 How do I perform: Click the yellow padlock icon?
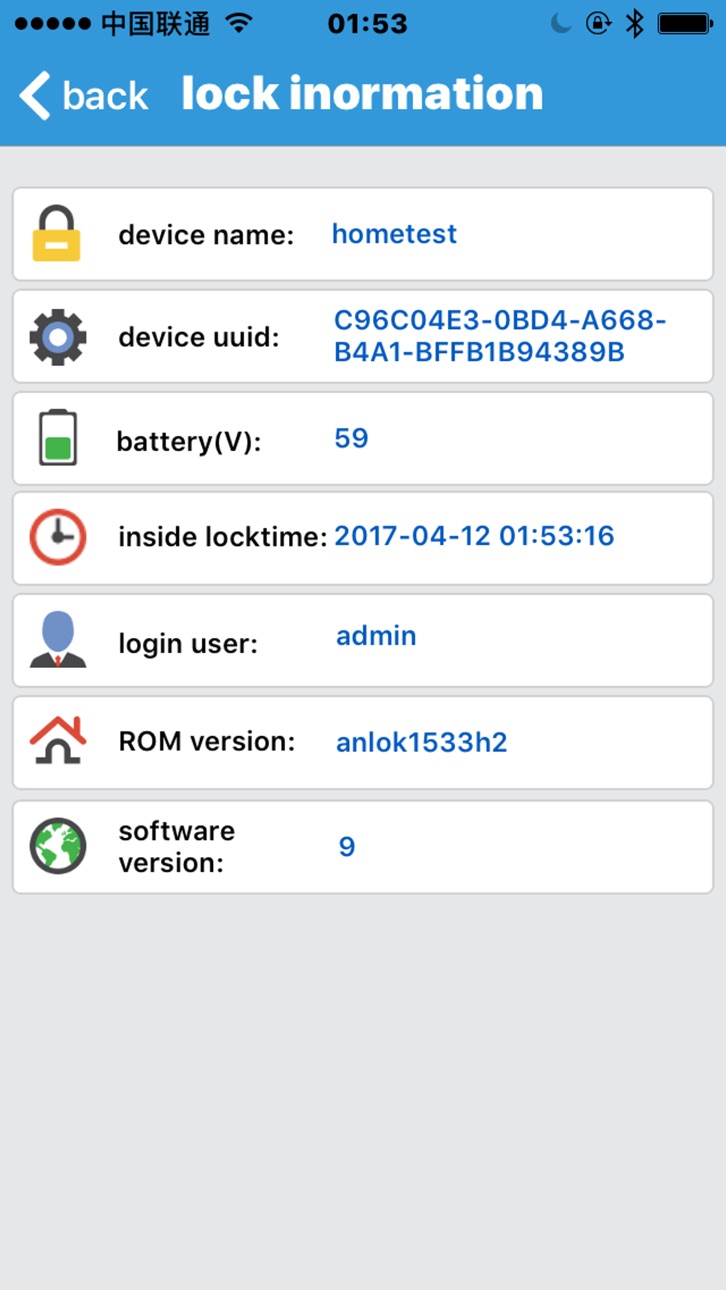[x=57, y=234]
